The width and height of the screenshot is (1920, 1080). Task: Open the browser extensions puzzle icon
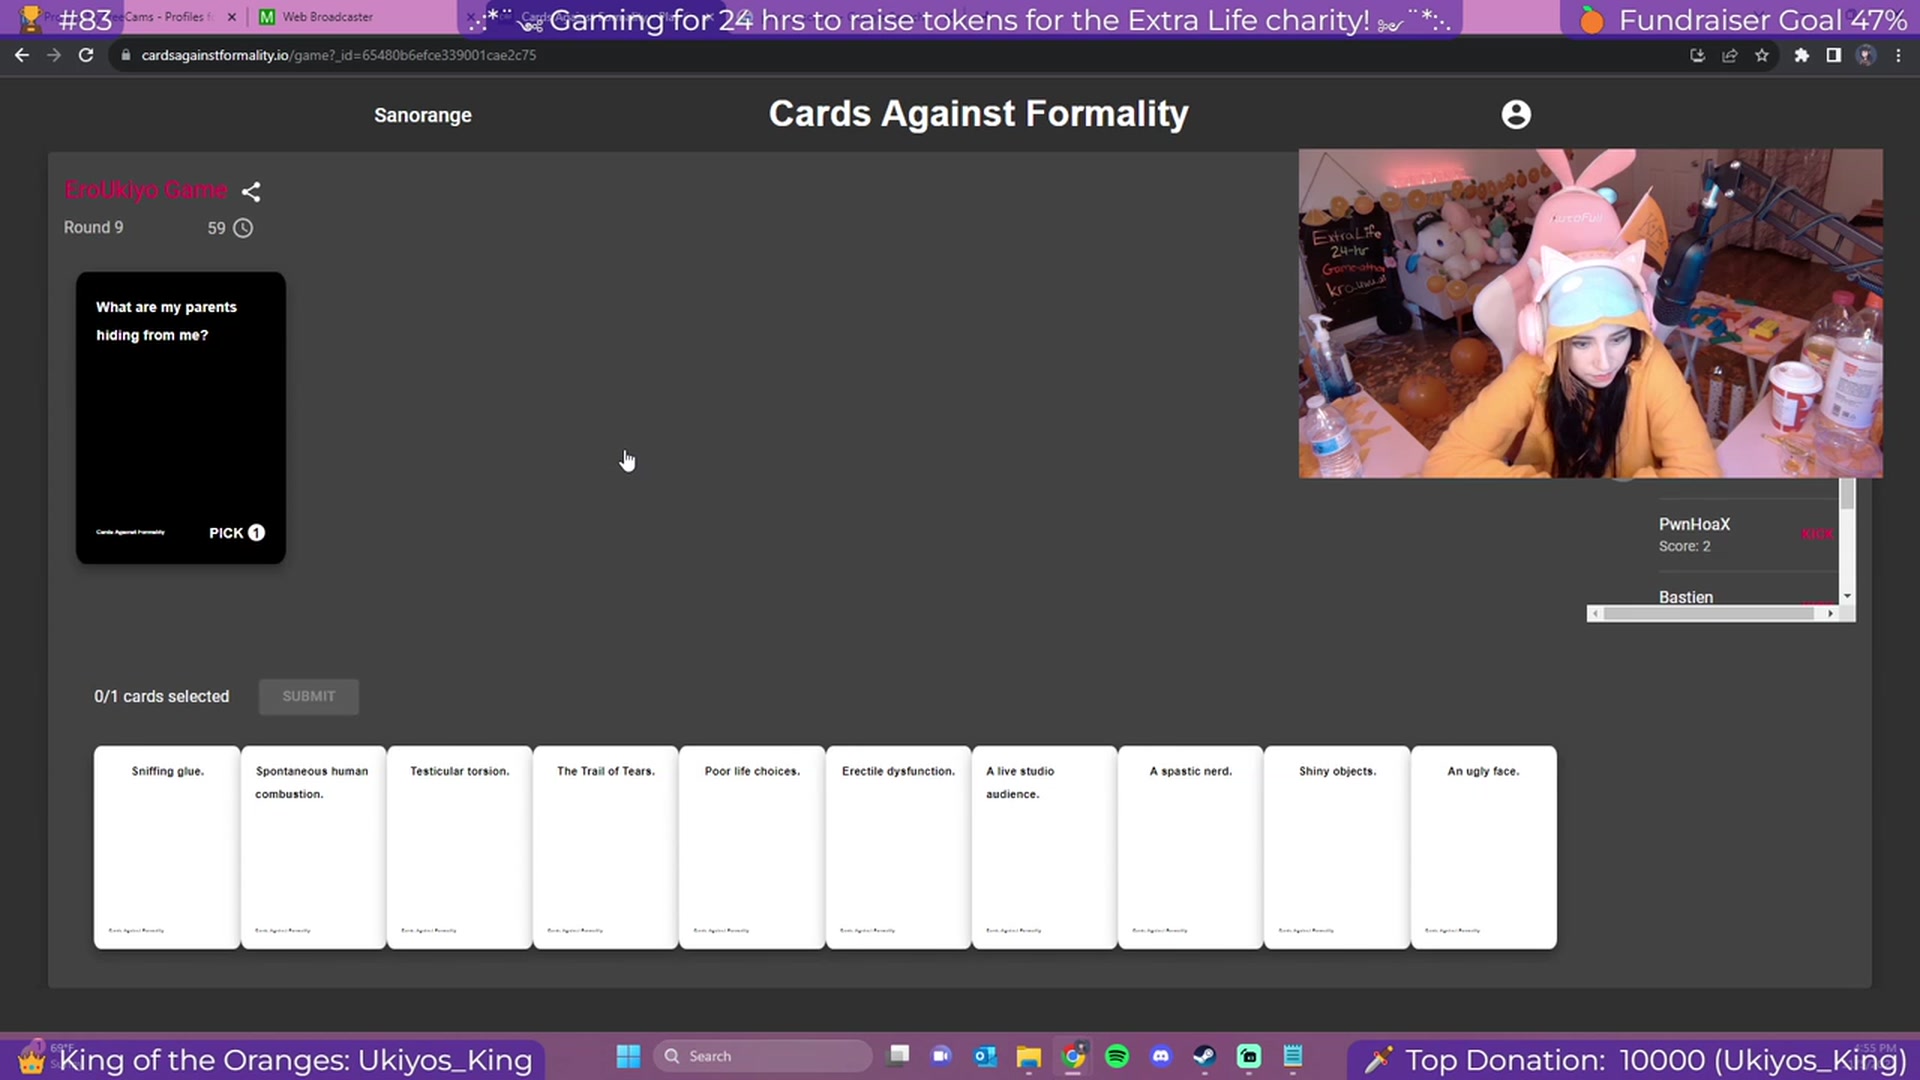(x=1801, y=55)
